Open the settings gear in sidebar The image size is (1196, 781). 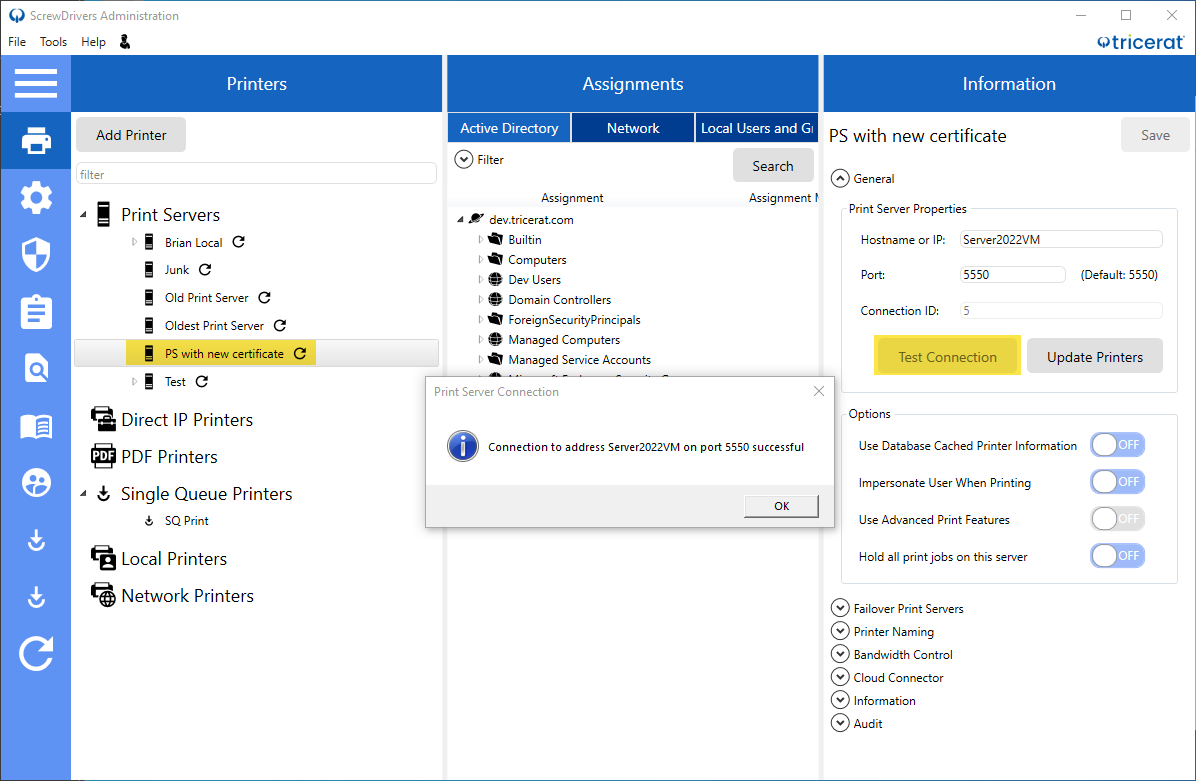[x=36, y=198]
